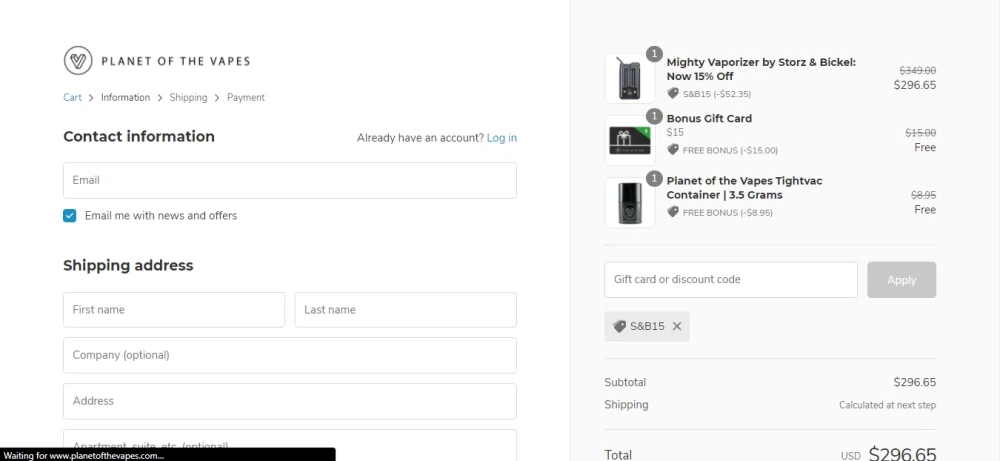Click the Planet of the Vapes Tightvac Container title
Image resolution: width=1000 pixels, height=461 pixels.
coord(744,187)
